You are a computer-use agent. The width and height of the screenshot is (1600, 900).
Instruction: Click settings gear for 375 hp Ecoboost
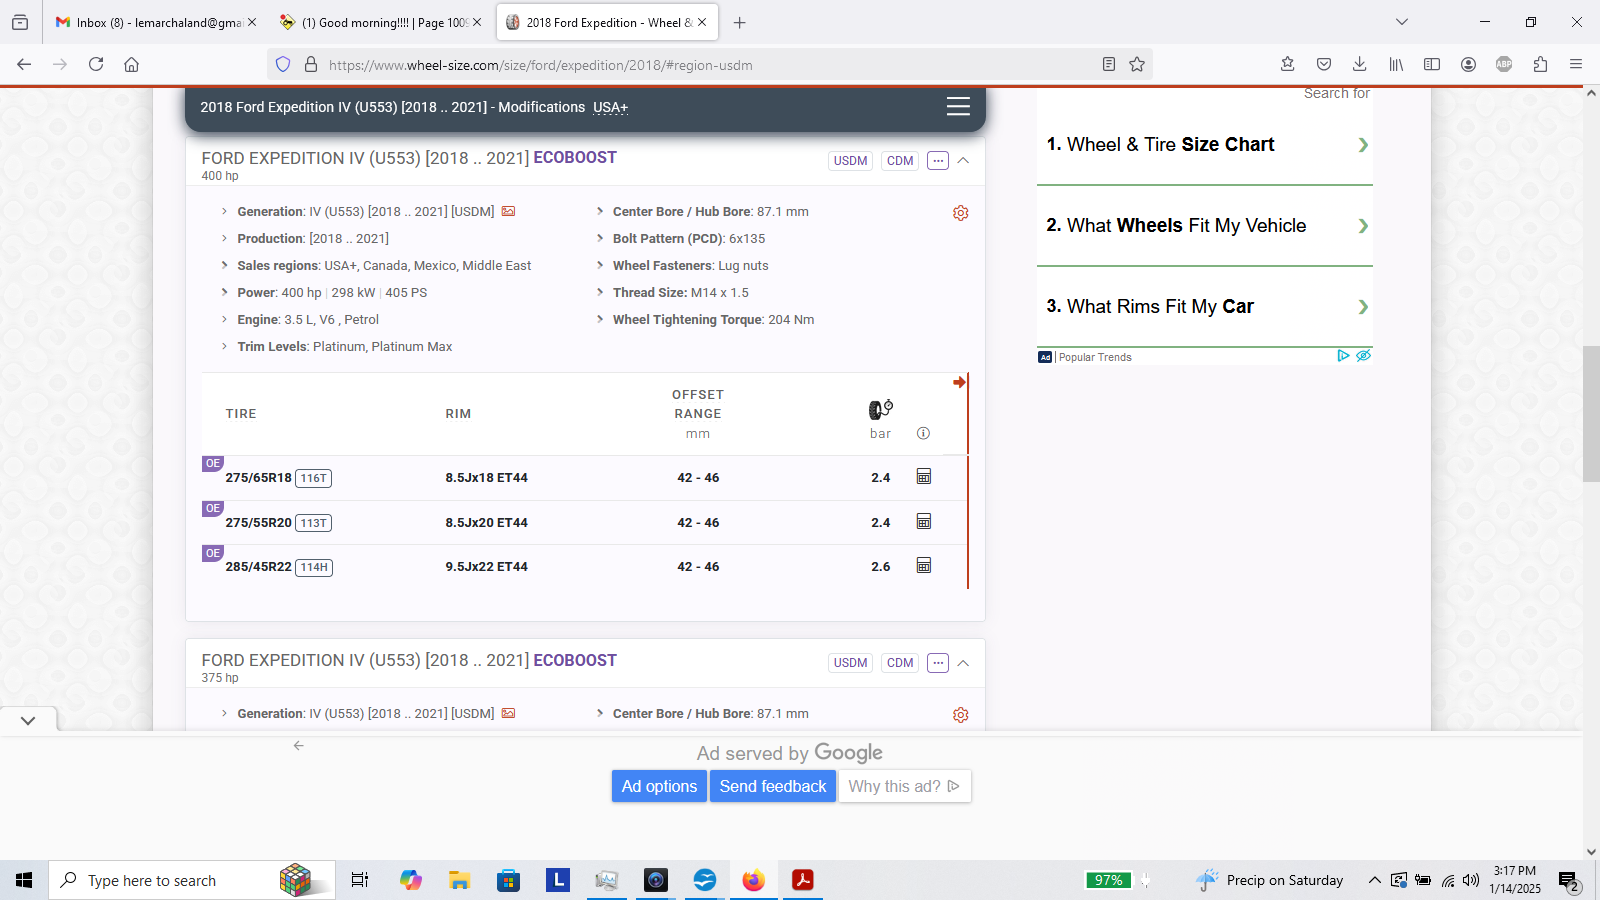[x=961, y=715]
